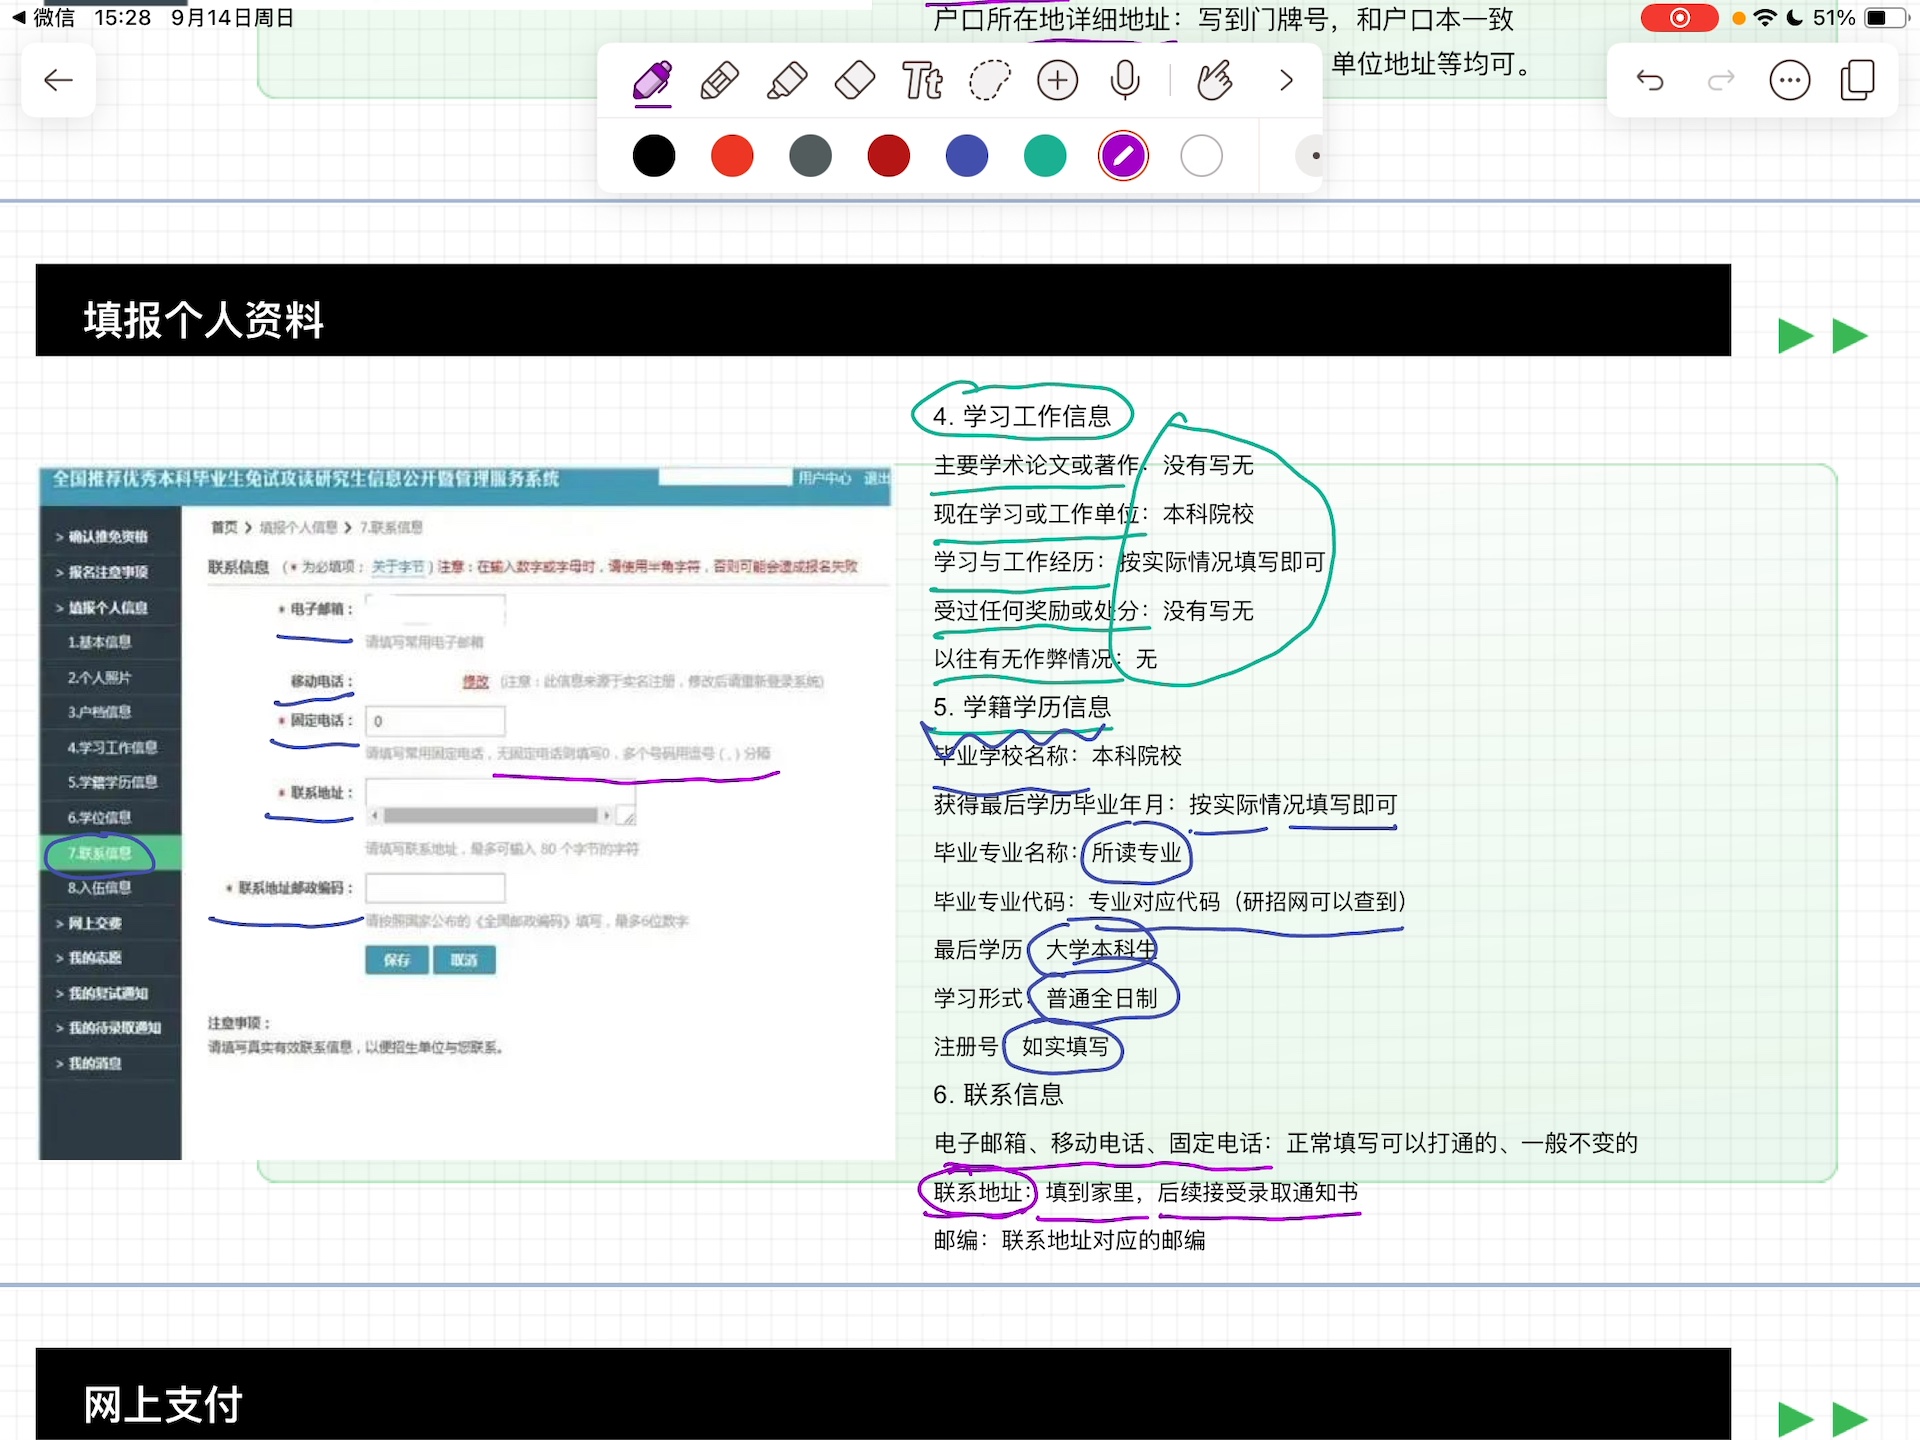Pick the black pen color
The image size is (1920, 1440).
654,156
